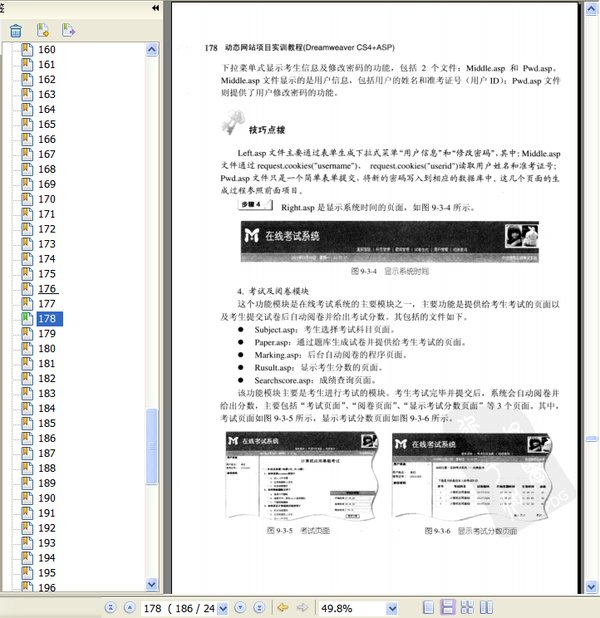
Task: Go to next page button
Action: point(240,607)
